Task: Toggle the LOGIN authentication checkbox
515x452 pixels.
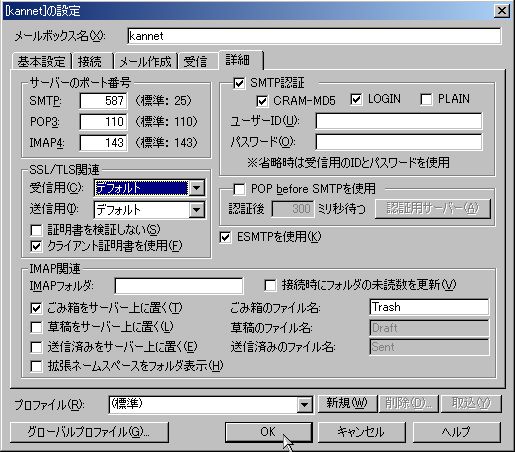Action: point(356,99)
